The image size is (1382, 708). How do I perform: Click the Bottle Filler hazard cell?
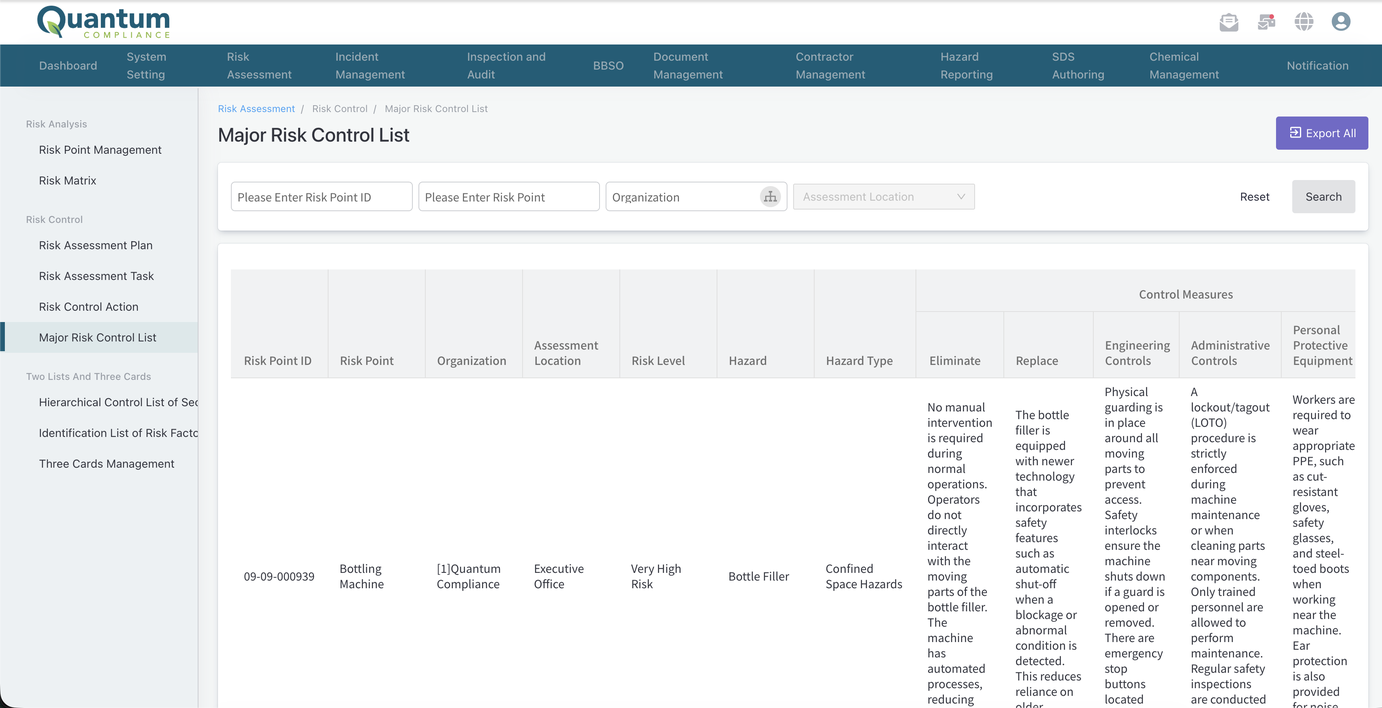(x=759, y=577)
